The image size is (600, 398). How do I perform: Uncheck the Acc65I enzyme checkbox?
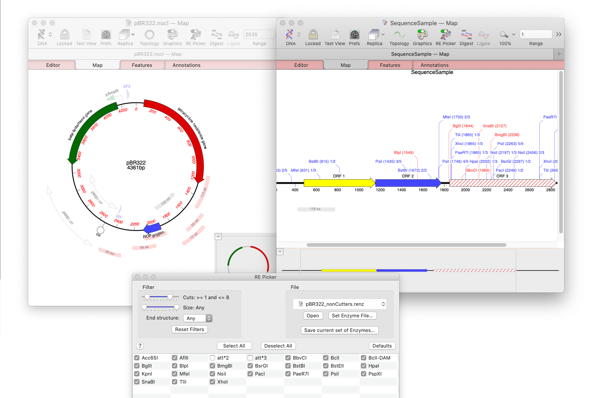point(137,358)
